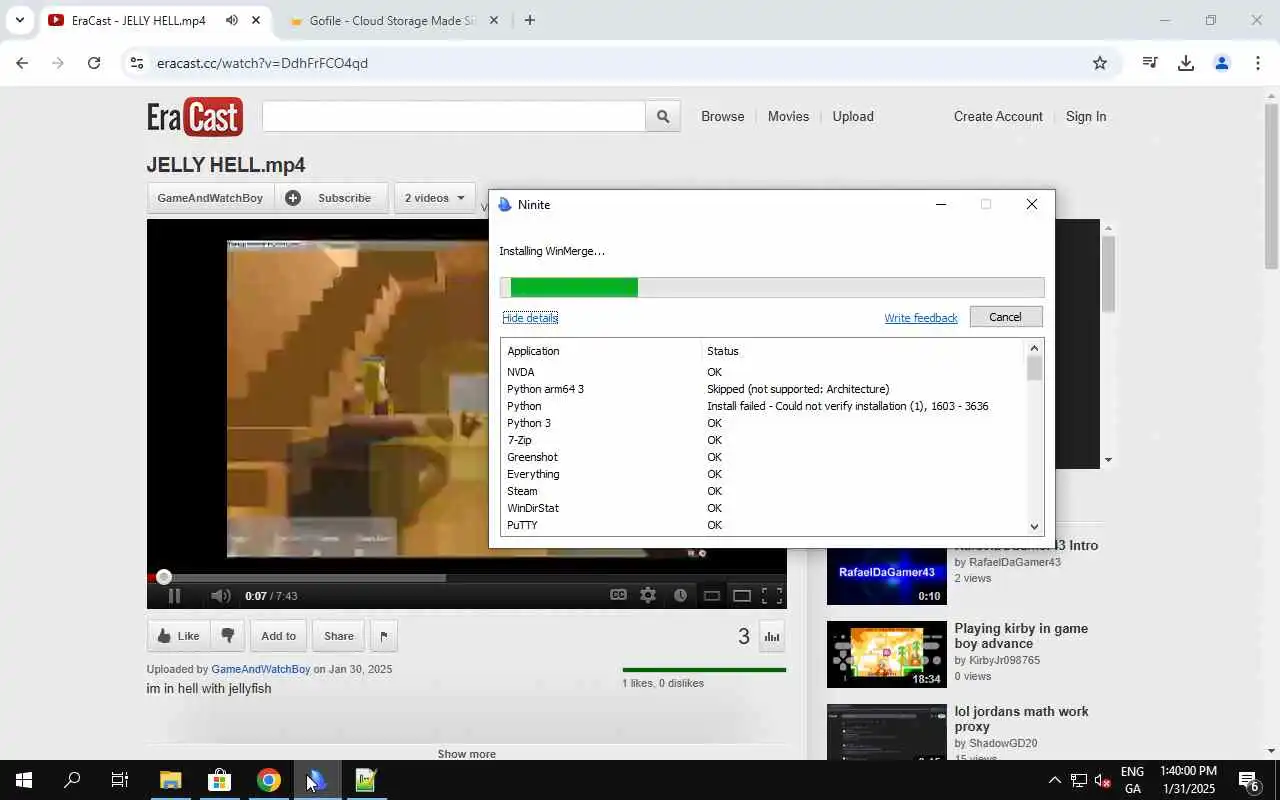Mute the EraCast tab audio icon

pyautogui.click(x=232, y=20)
